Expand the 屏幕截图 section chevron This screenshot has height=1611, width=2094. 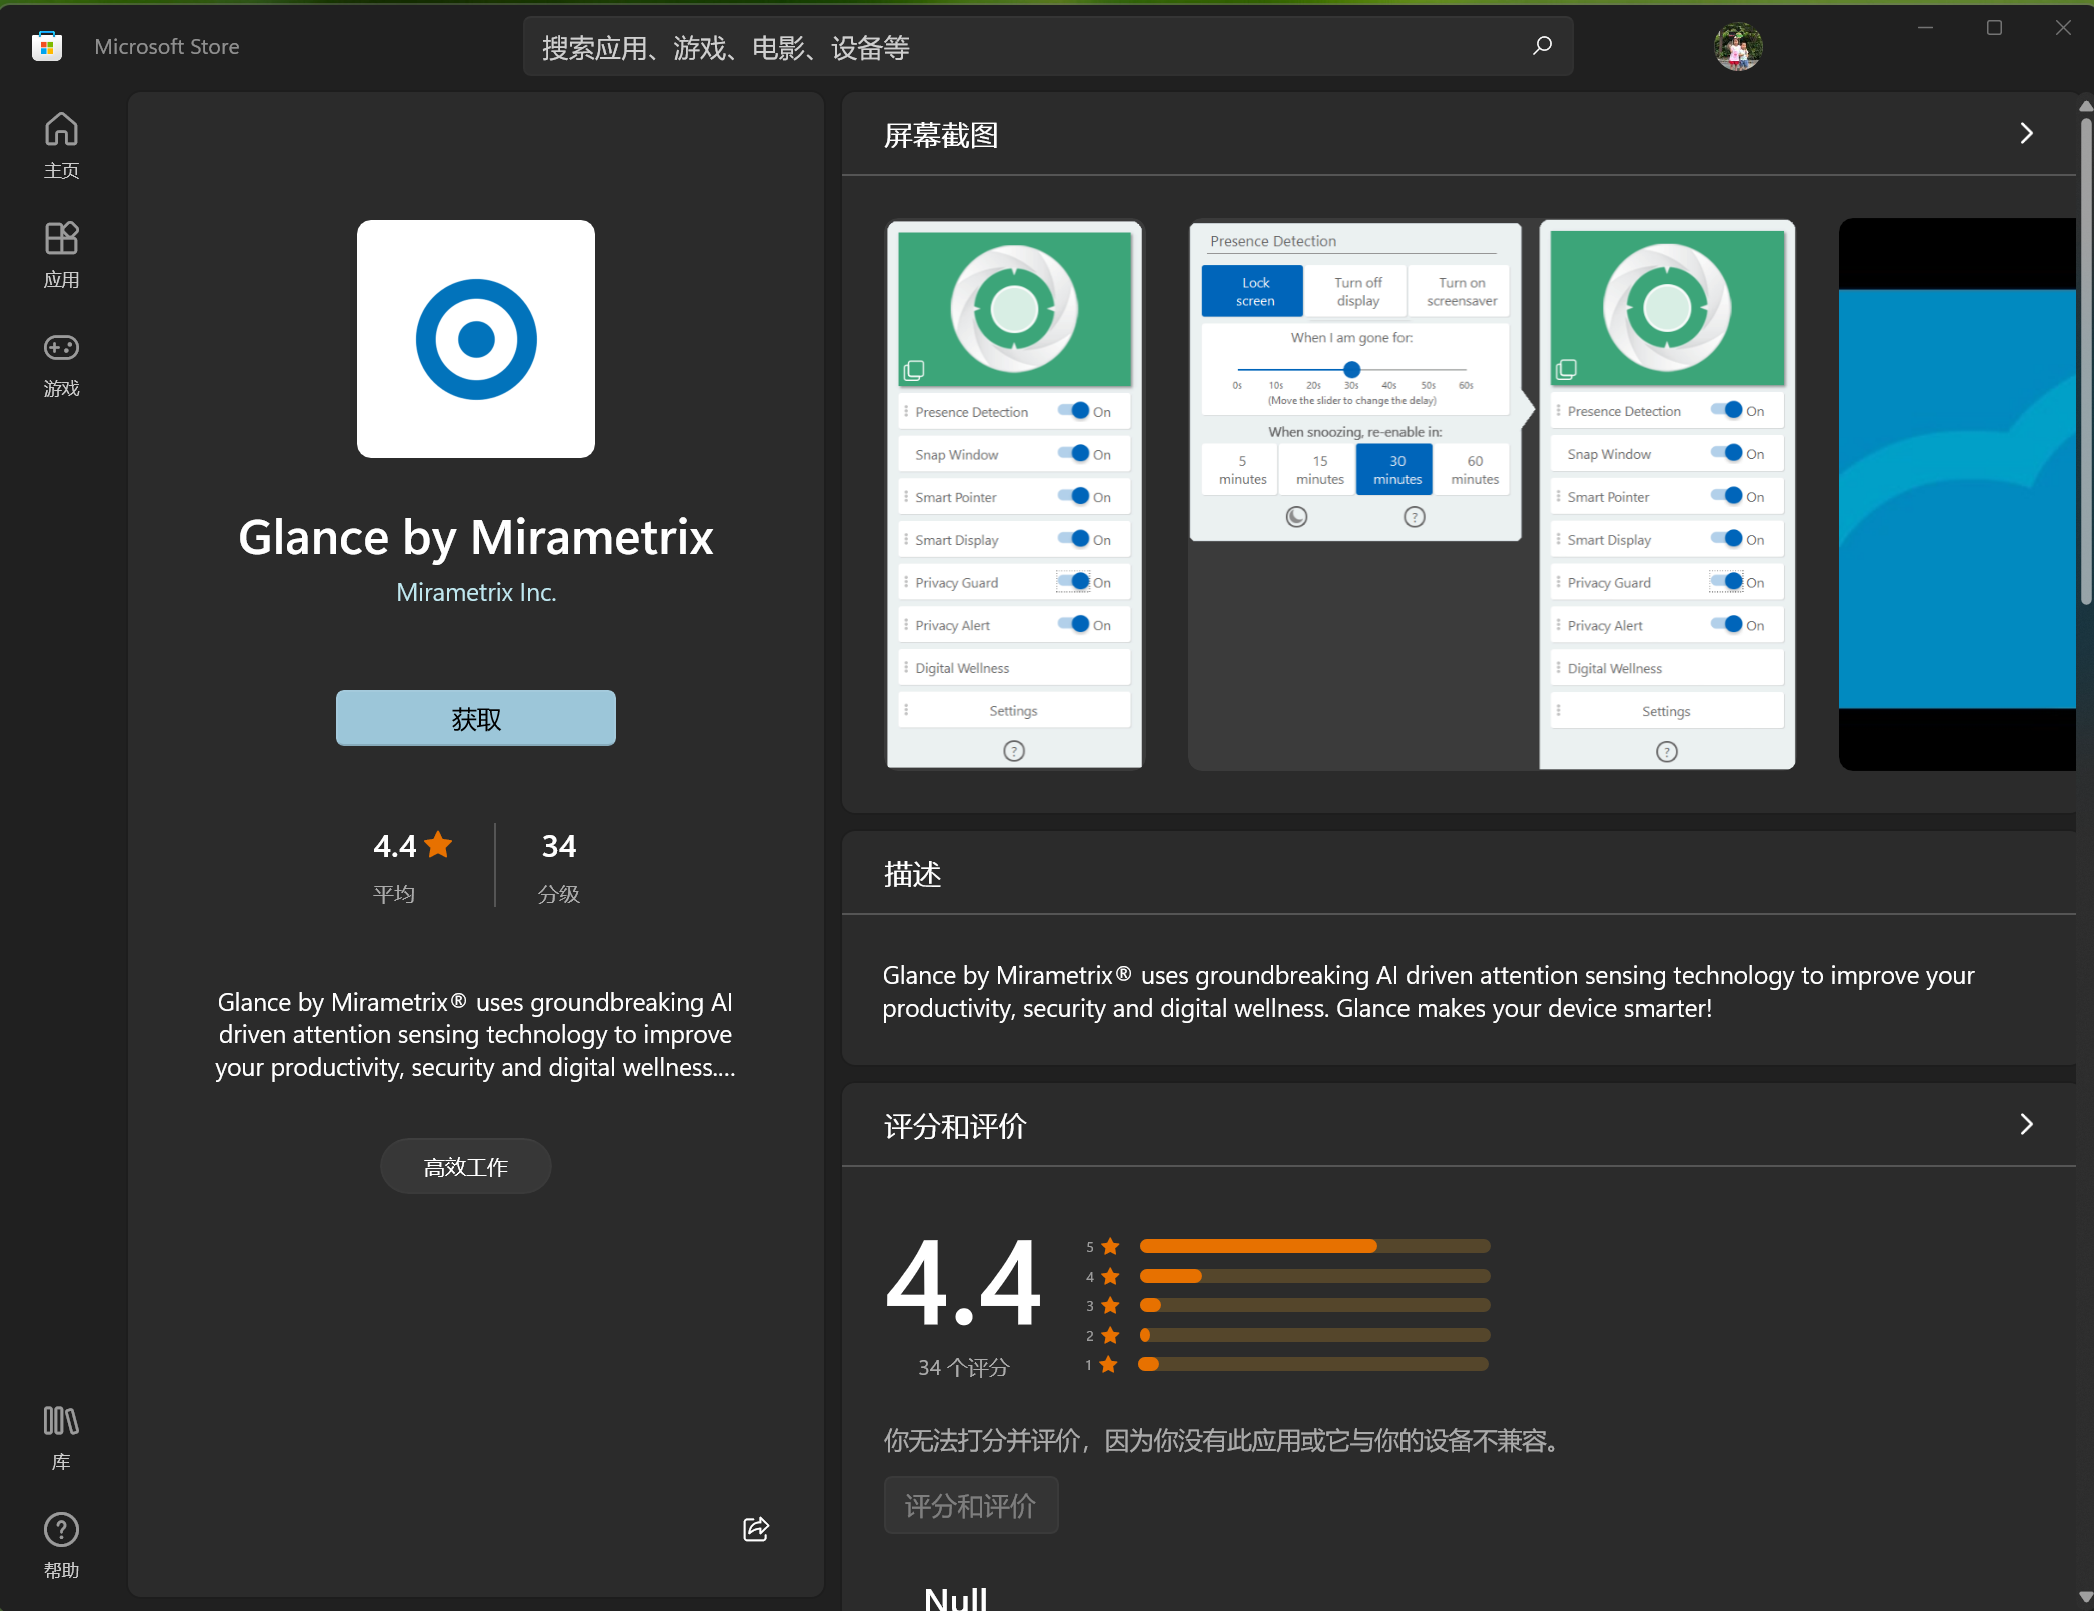2026,133
